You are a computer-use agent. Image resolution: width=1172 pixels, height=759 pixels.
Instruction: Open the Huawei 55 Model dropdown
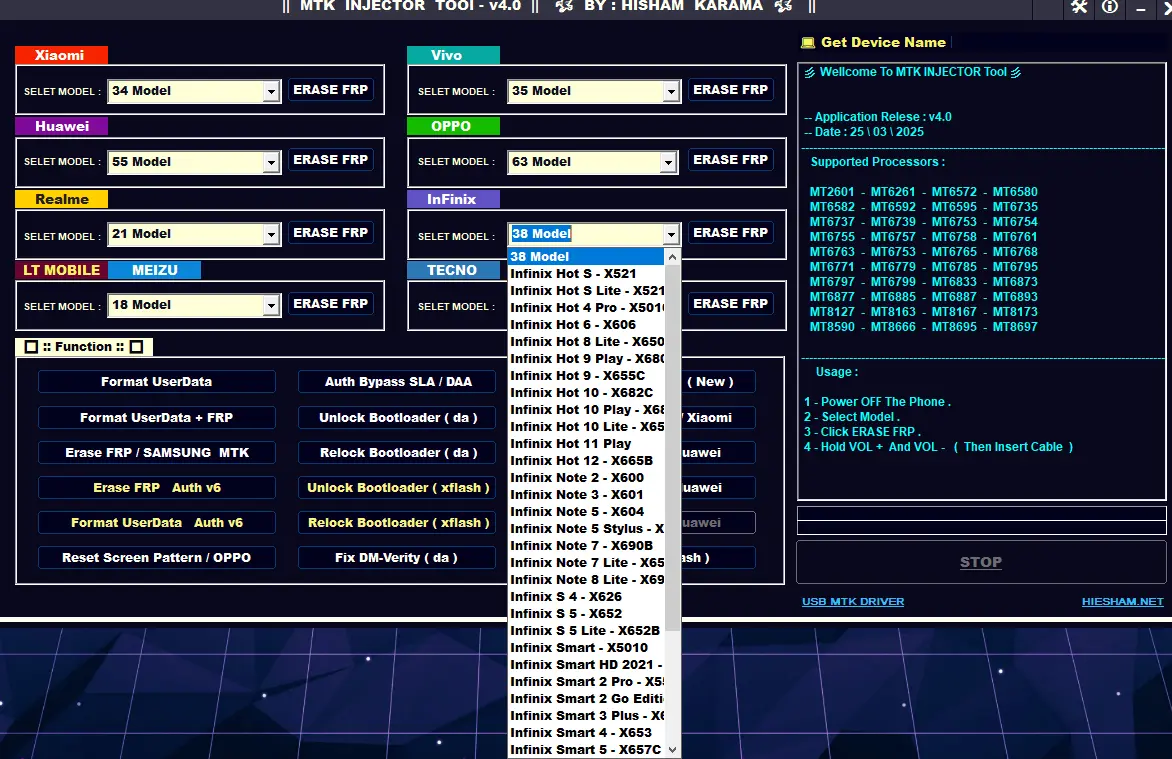(x=271, y=162)
